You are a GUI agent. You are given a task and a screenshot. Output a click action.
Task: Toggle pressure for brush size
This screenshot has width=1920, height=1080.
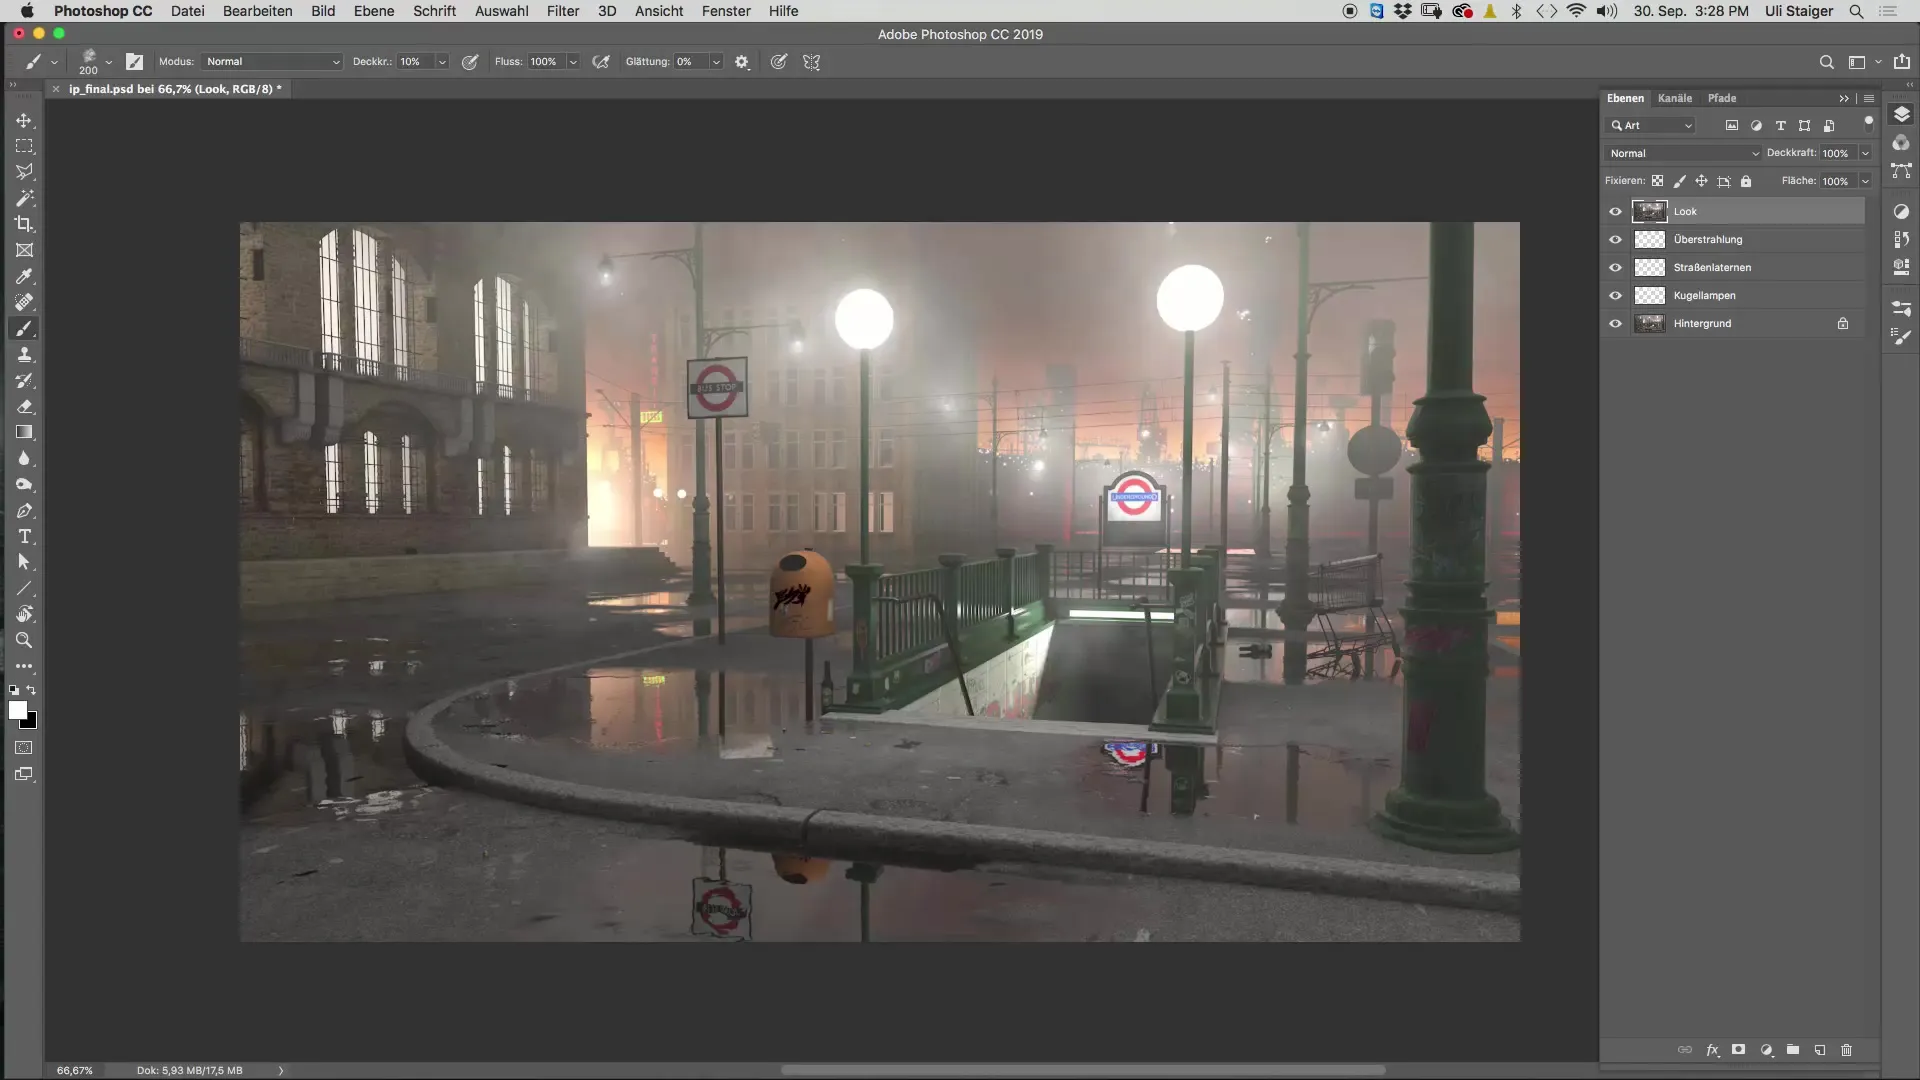click(779, 62)
